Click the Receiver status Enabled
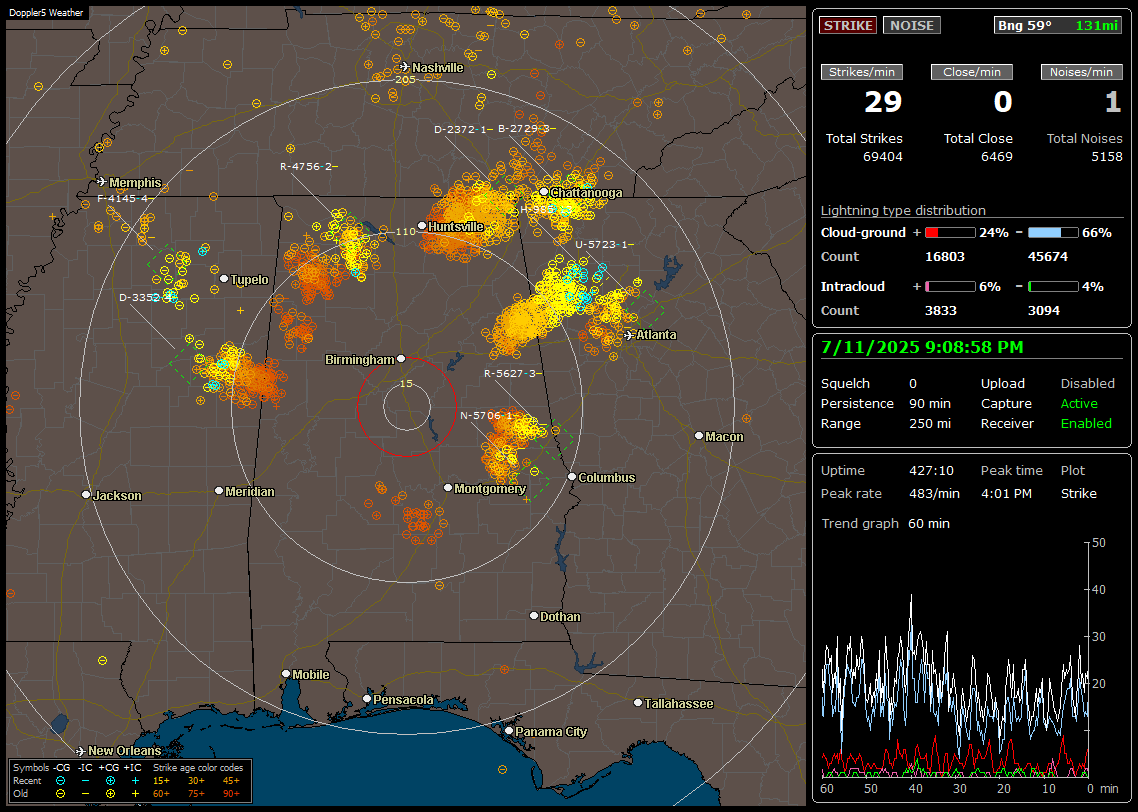This screenshot has width=1138, height=812. click(1086, 423)
